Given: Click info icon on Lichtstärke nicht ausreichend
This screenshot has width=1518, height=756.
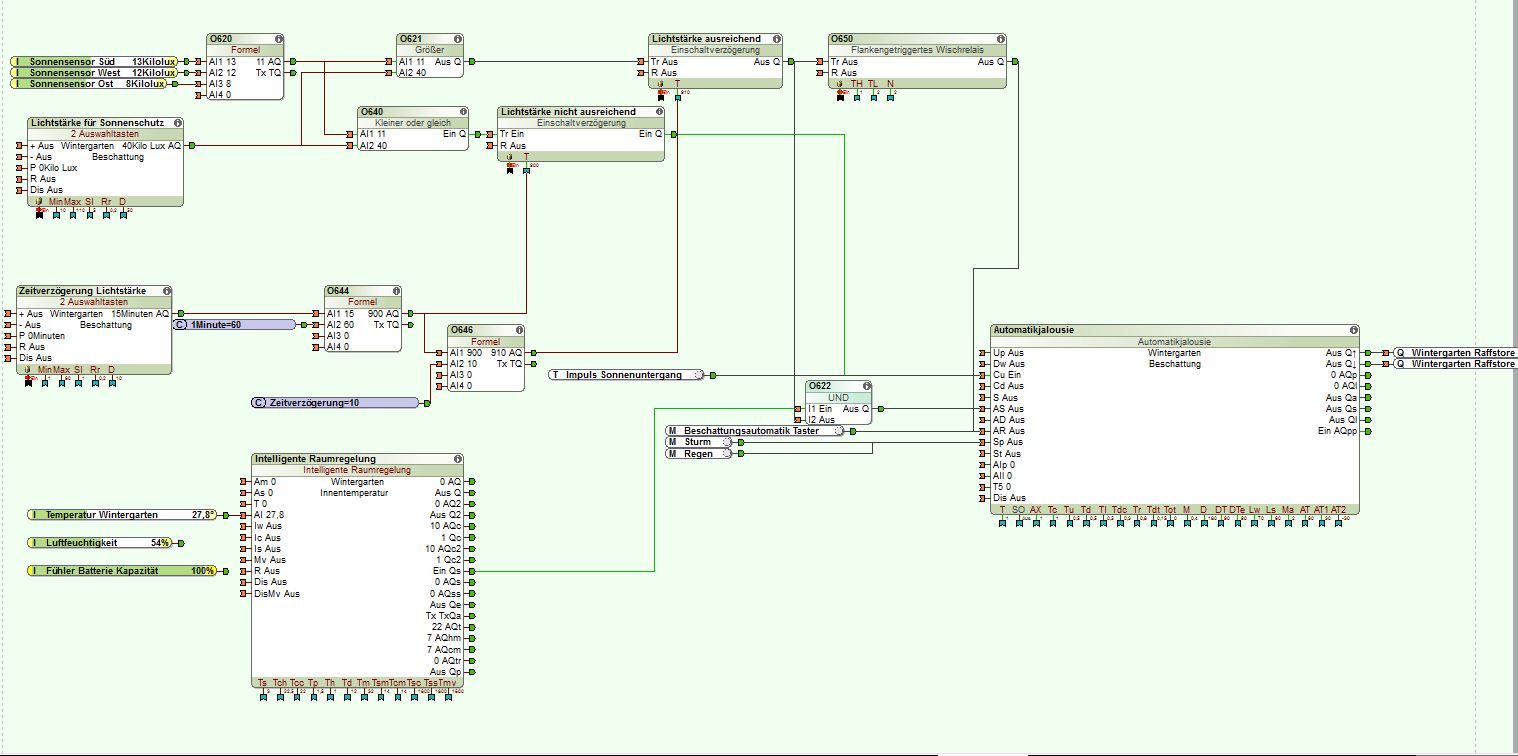Looking at the screenshot, I should point(657,111).
